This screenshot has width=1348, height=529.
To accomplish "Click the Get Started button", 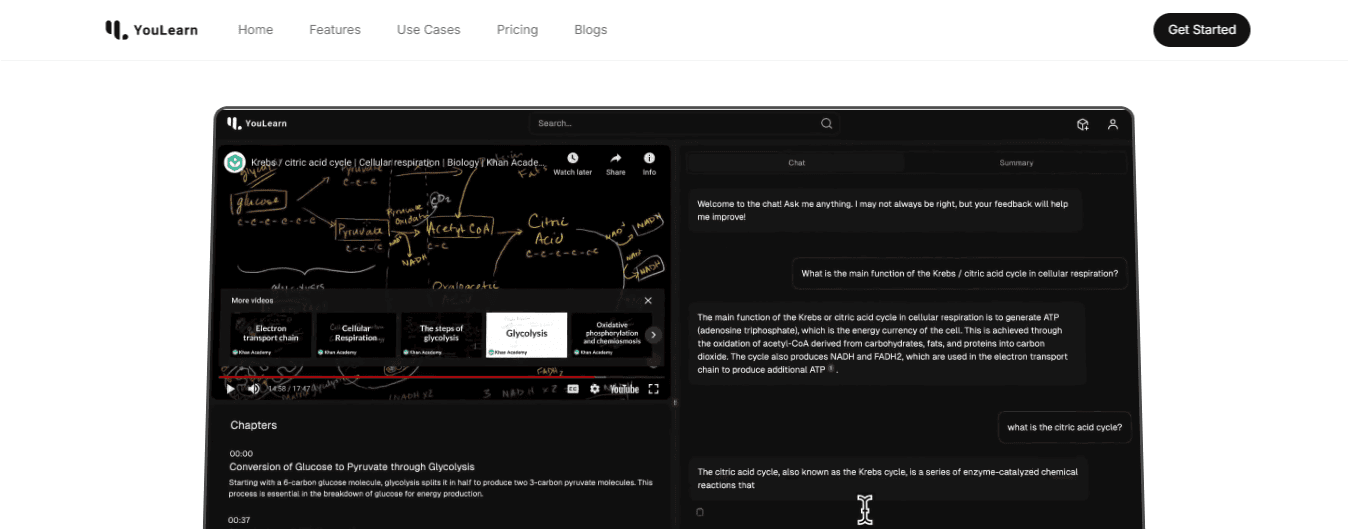I will [x=1201, y=30].
